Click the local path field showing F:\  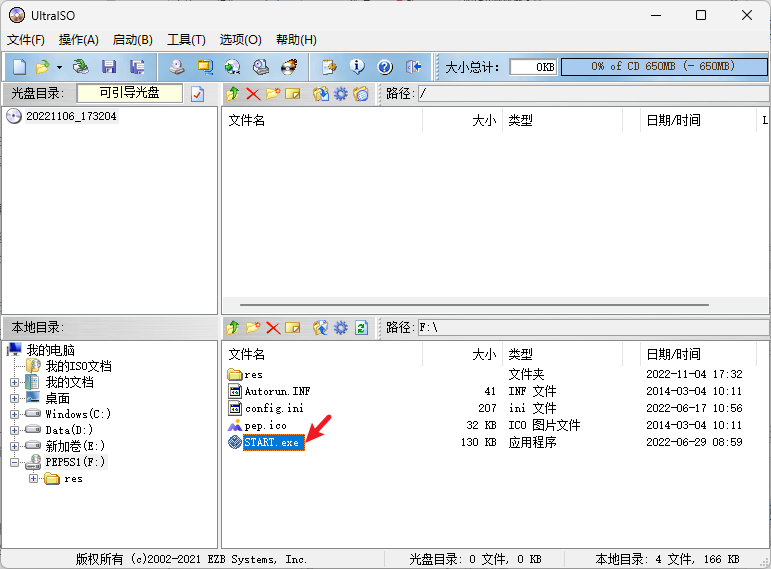(x=593, y=328)
